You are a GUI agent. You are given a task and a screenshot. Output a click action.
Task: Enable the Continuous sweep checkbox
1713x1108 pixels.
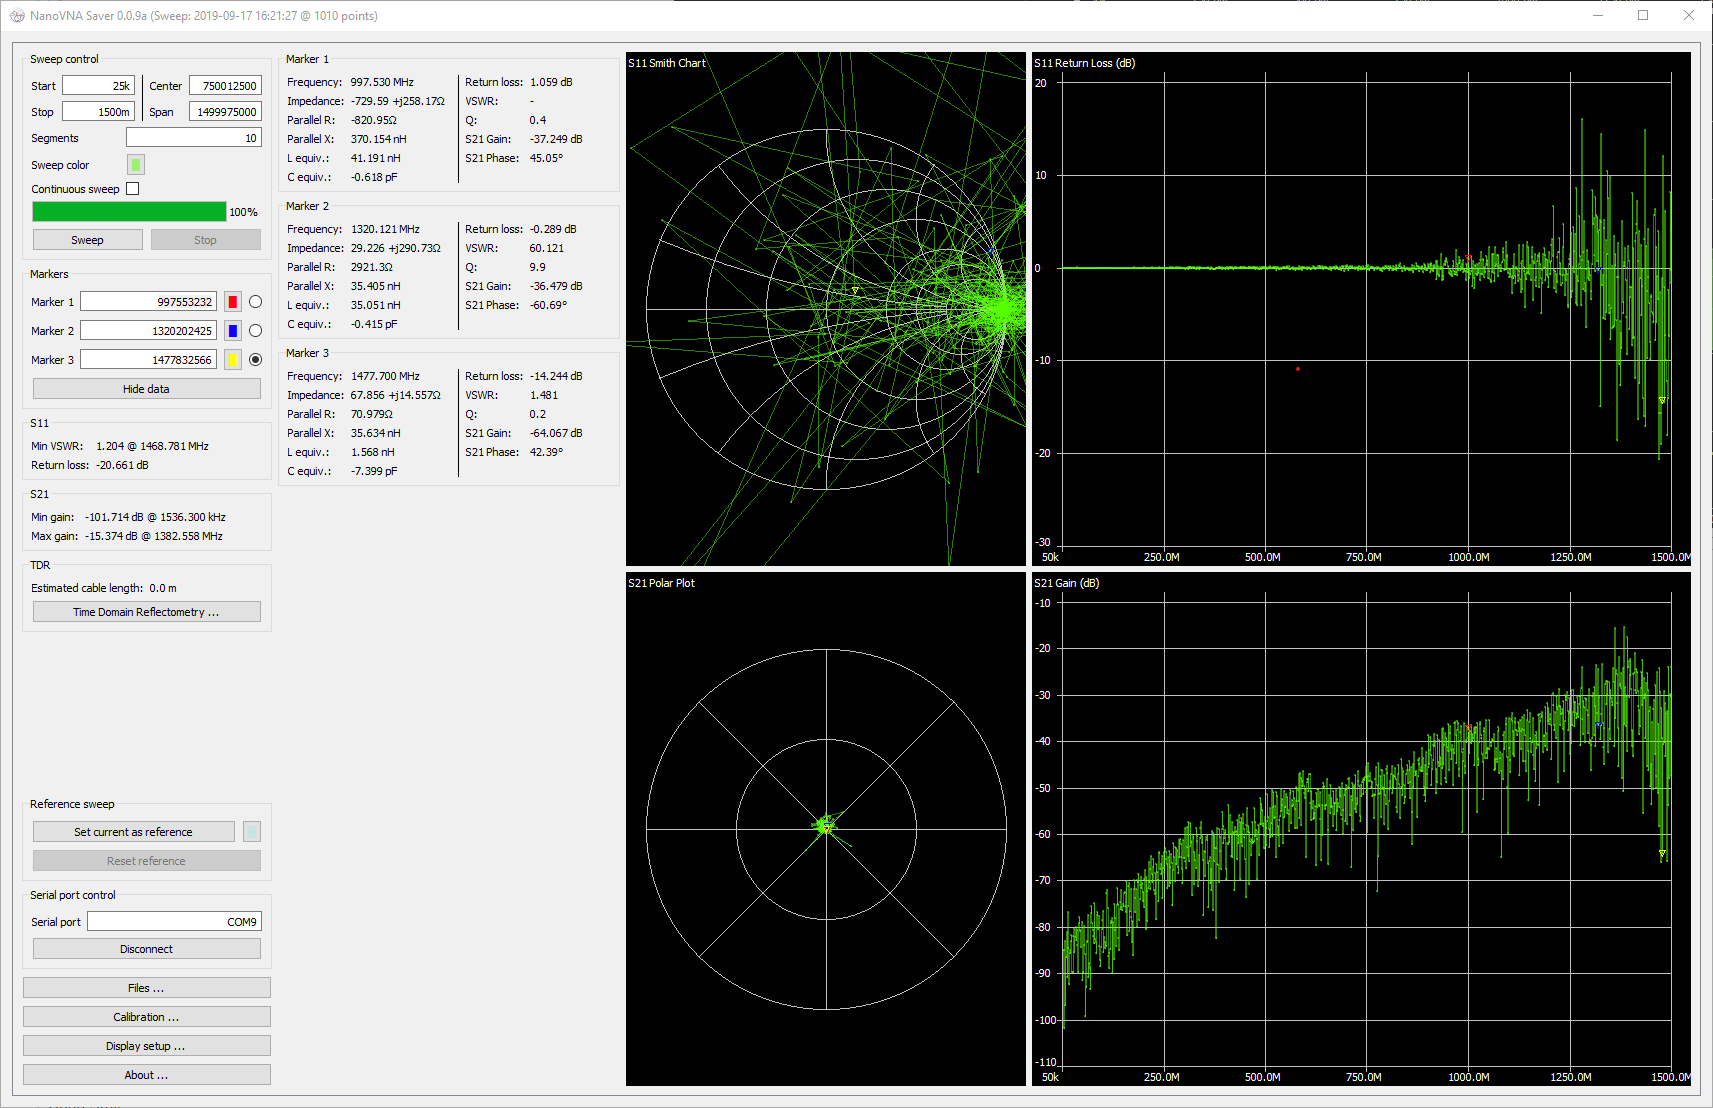tap(133, 189)
